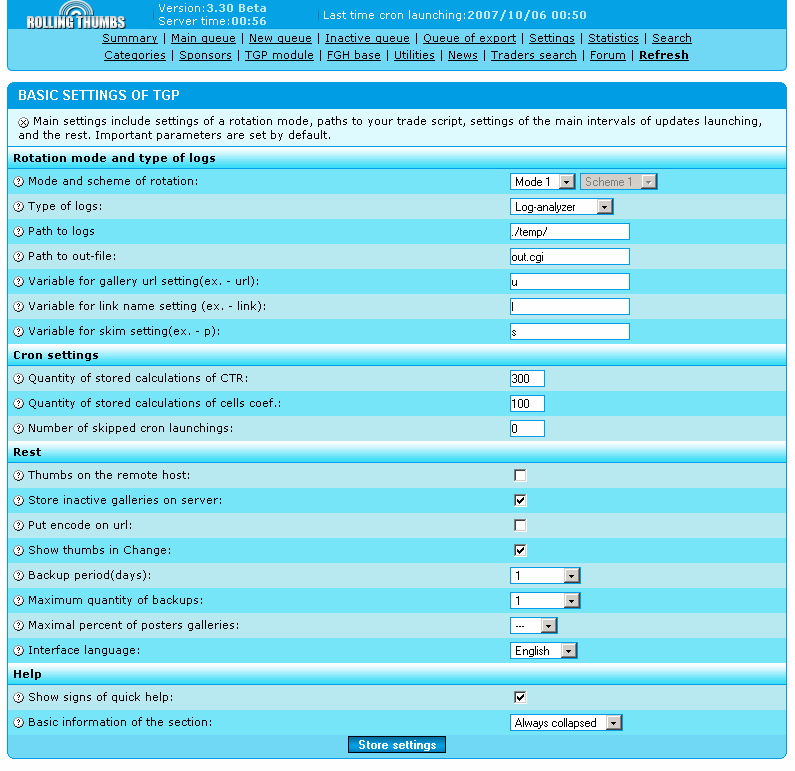The height and width of the screenshot is (771, 795).
Task: Disable Show signs of quick help checkbox
Action: point(520,697)
